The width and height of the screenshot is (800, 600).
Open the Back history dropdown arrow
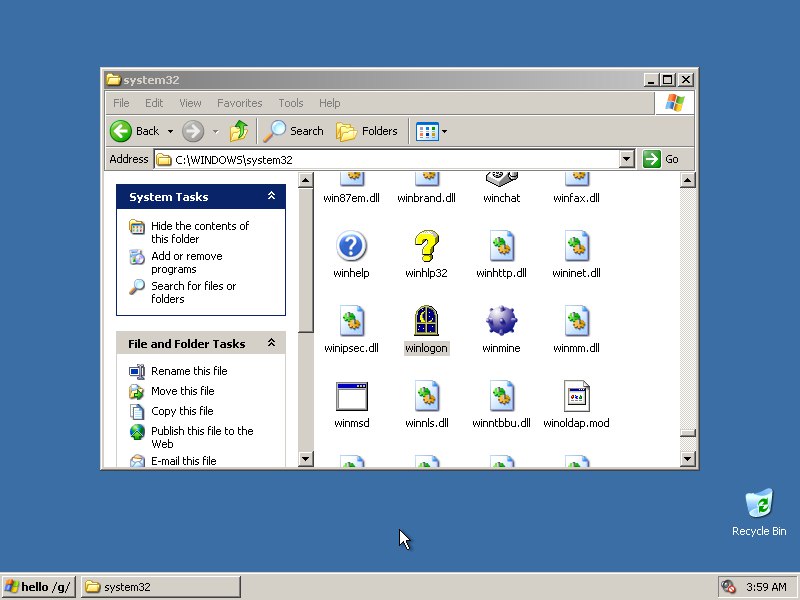click(170, 132)
